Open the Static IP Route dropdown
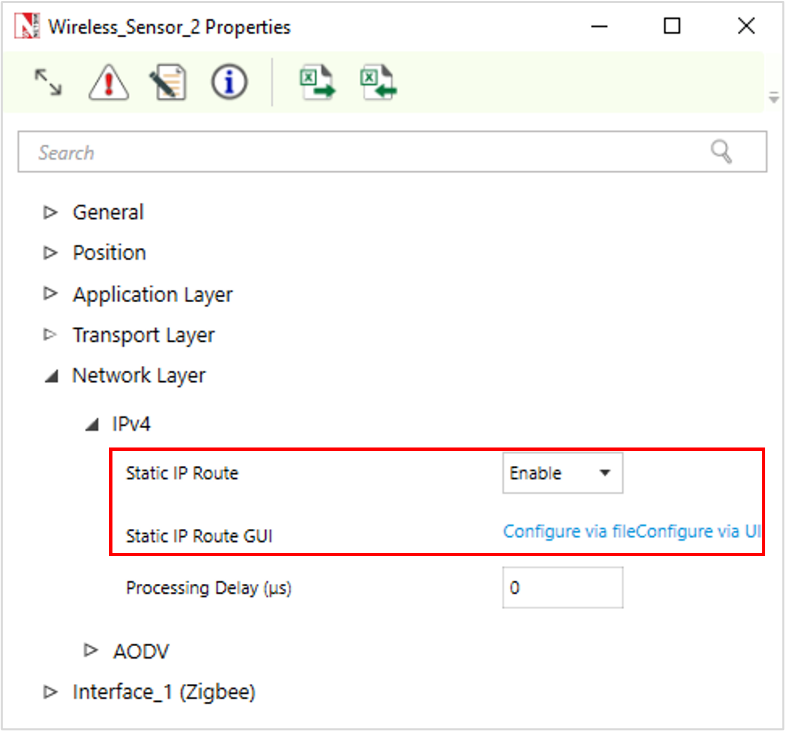 [562, 473]
